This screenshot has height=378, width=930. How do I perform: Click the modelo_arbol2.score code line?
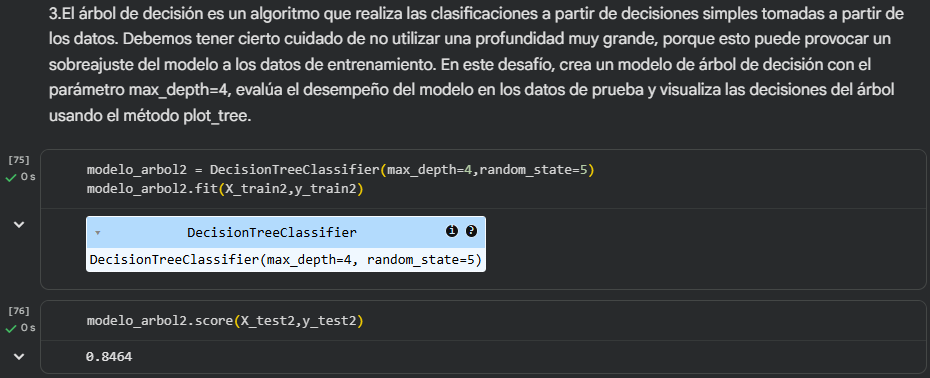[x=225, y=321]
